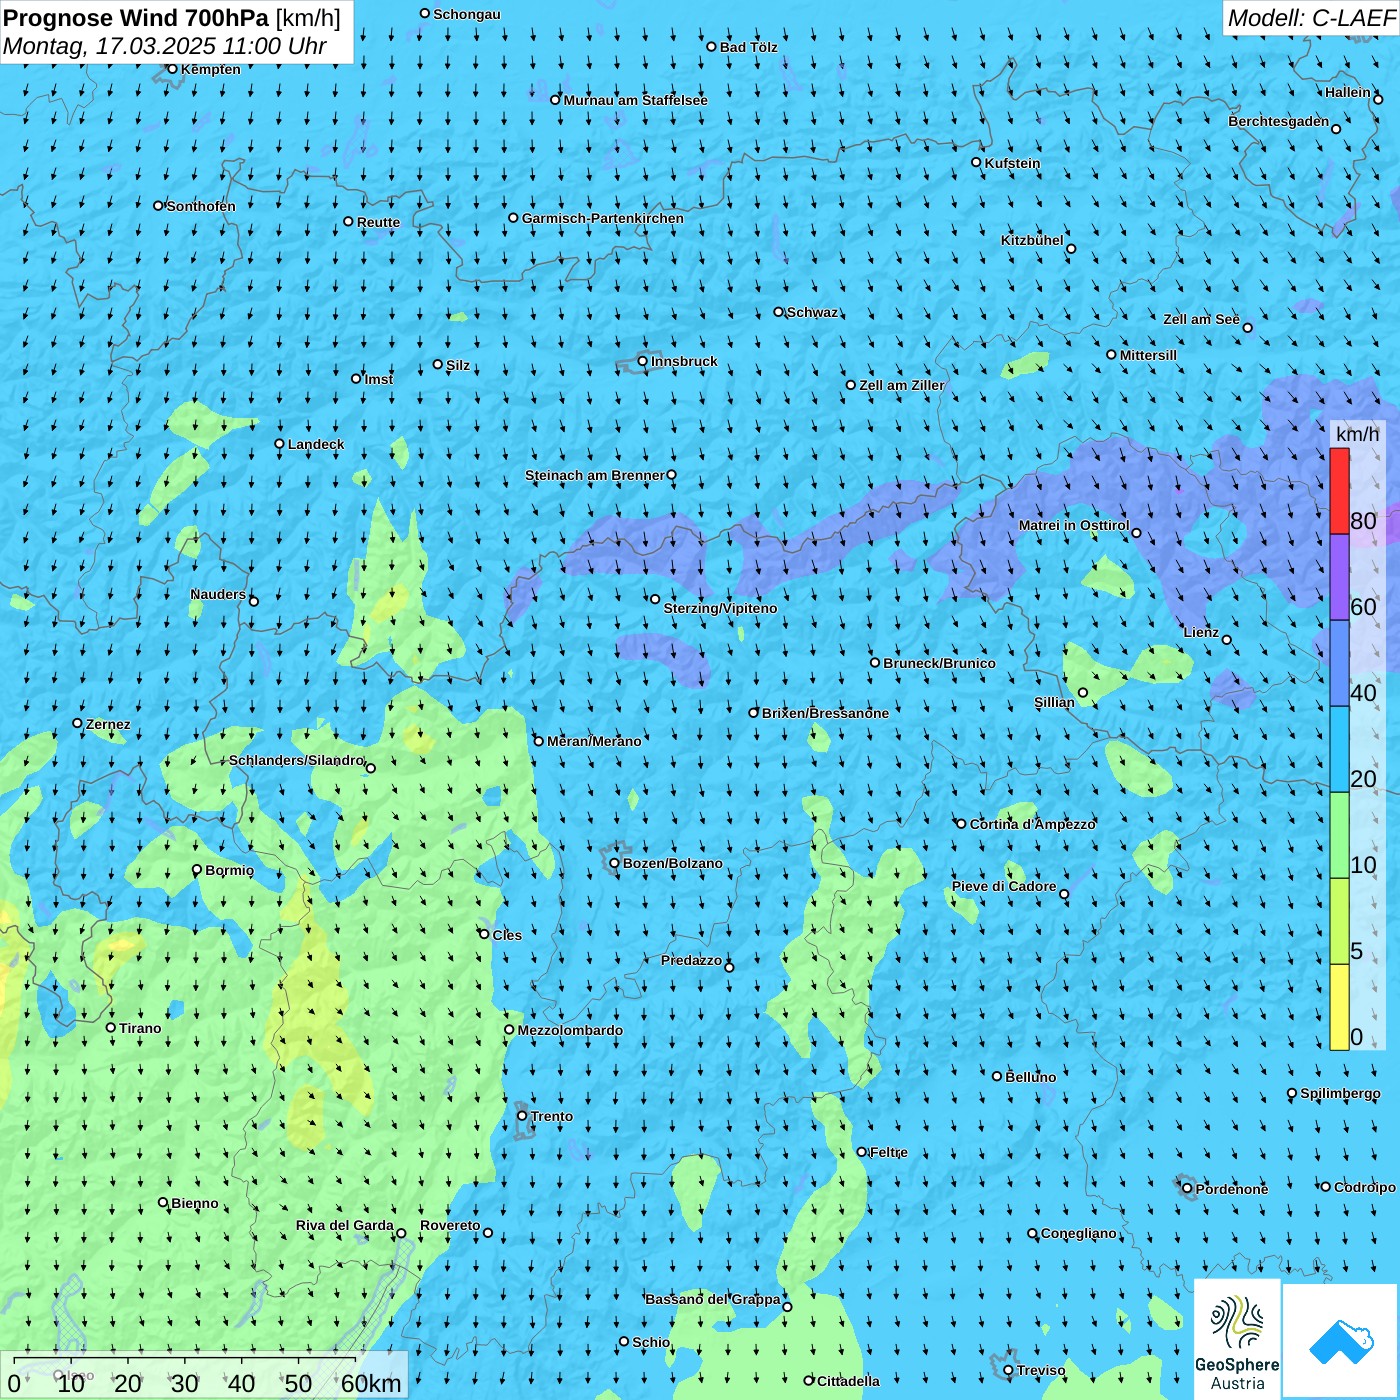This screenshot has width=1400, height=1400.
Task: Click the 'Conegliano' label
Action: [1079, 1233]
